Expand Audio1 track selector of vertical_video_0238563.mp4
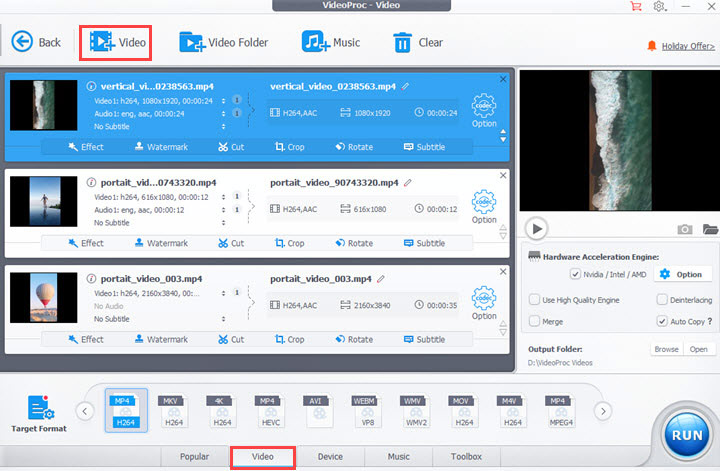 point(224,113)
